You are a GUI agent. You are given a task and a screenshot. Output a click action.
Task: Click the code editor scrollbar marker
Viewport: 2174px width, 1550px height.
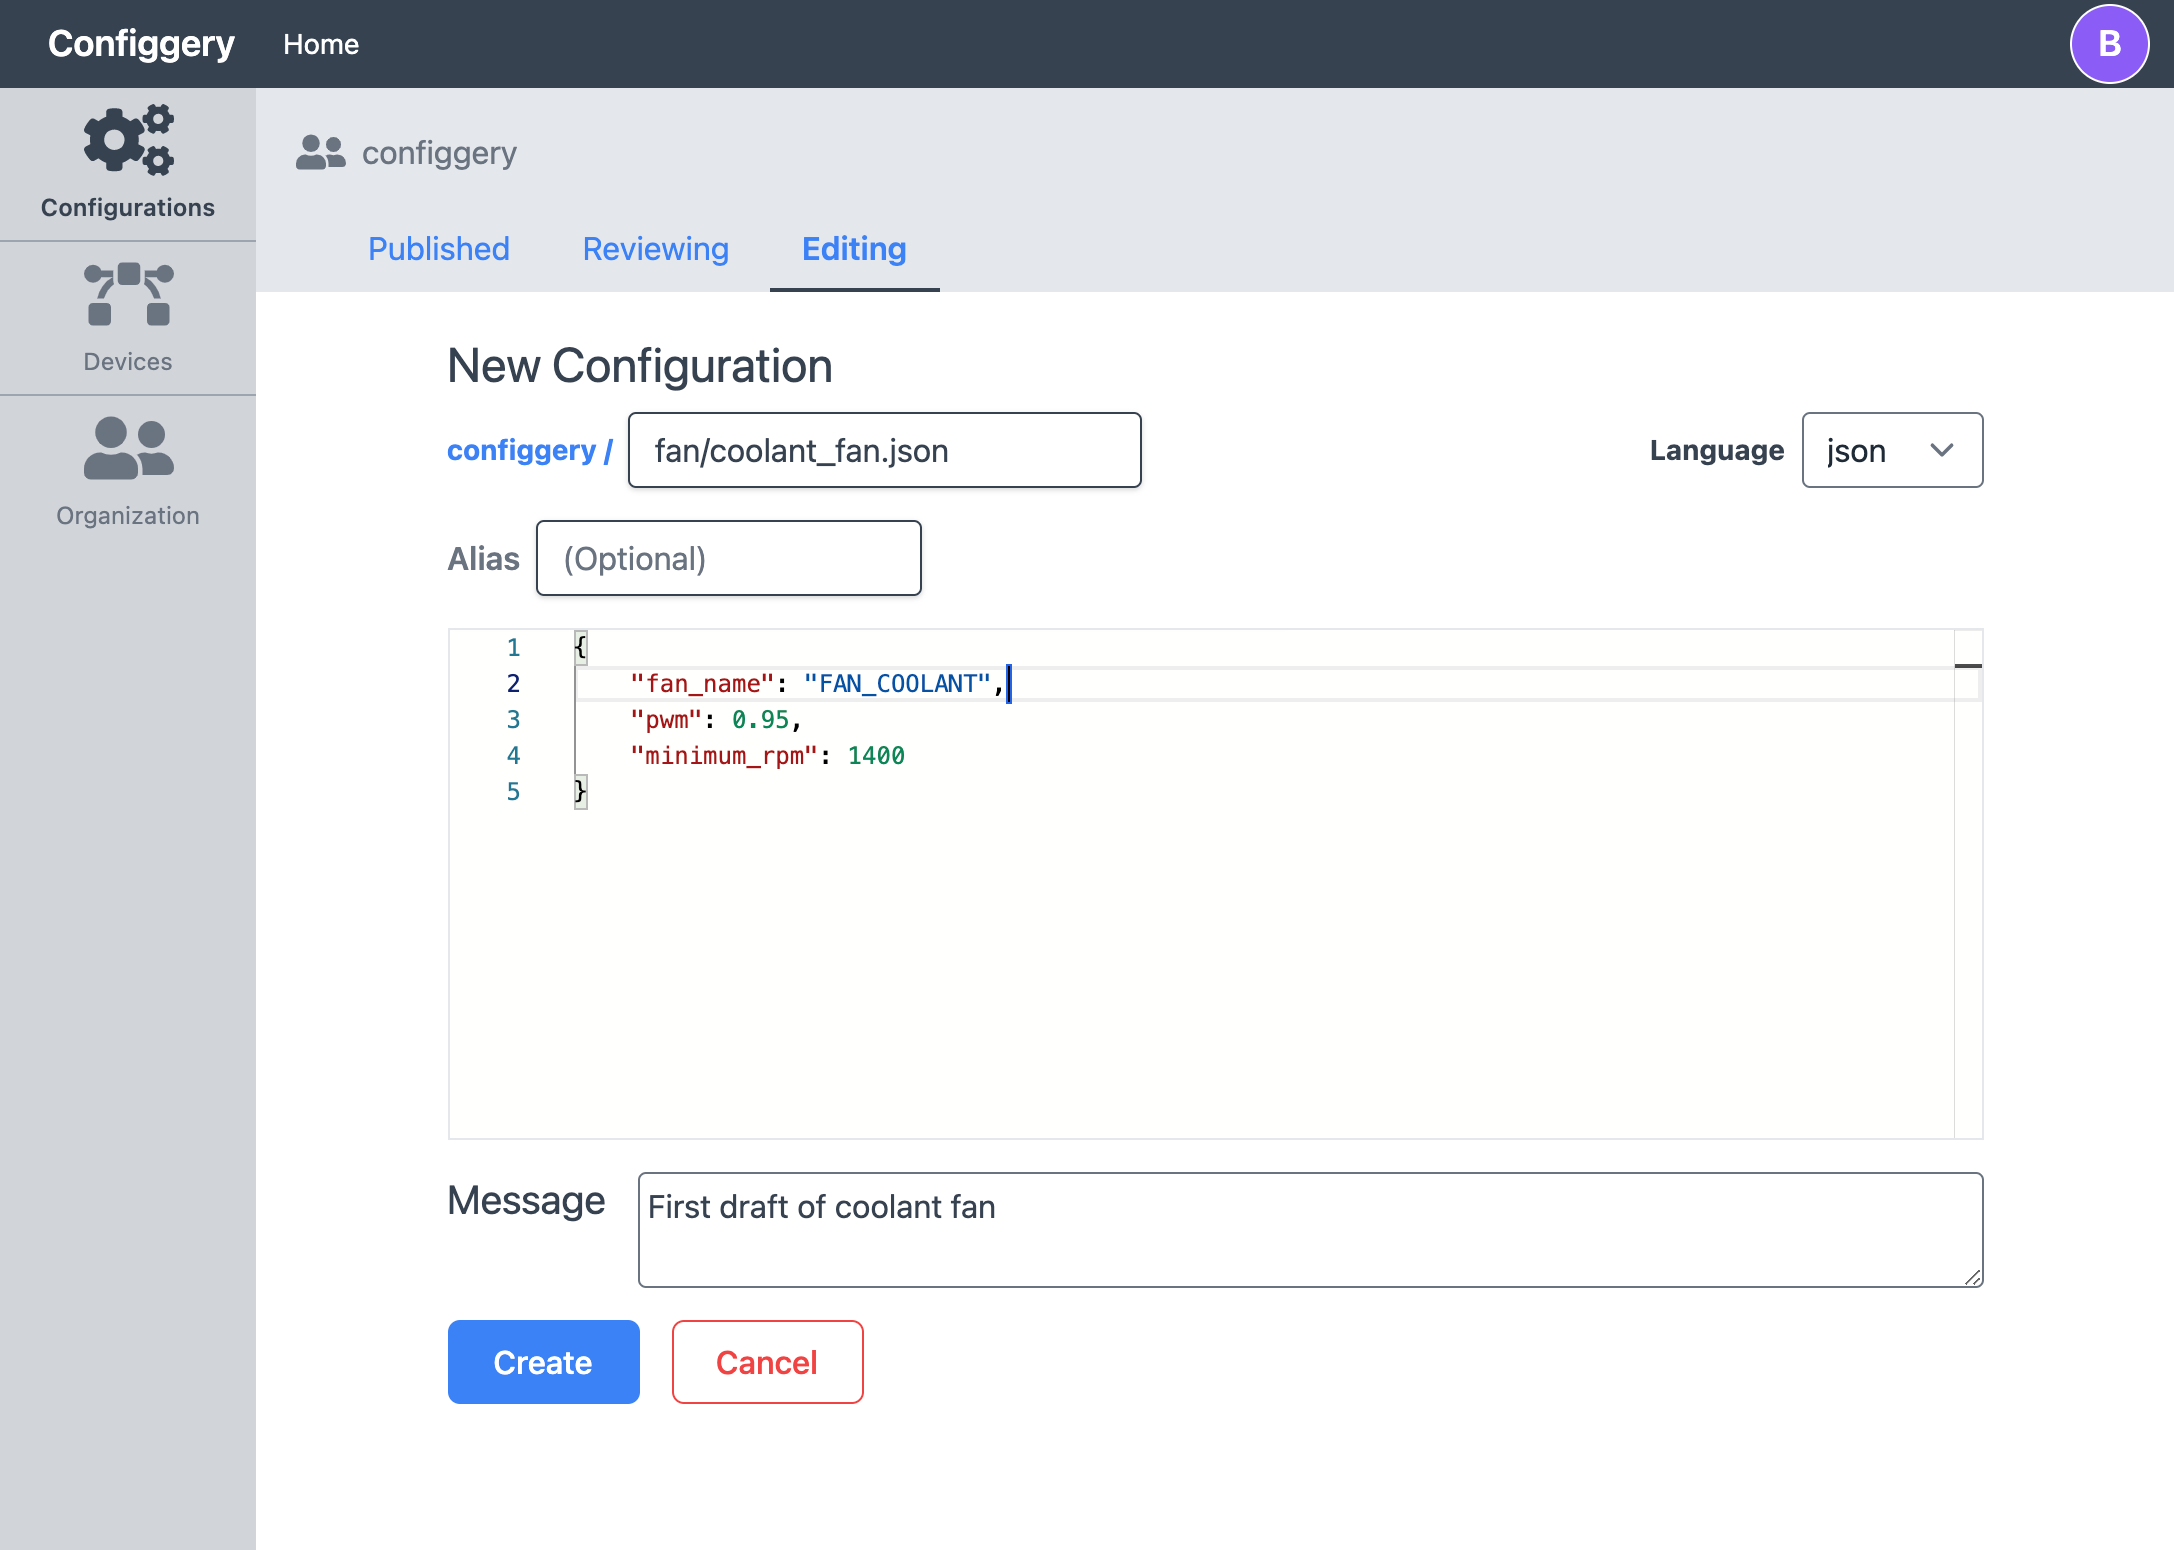click(1967, 666)
